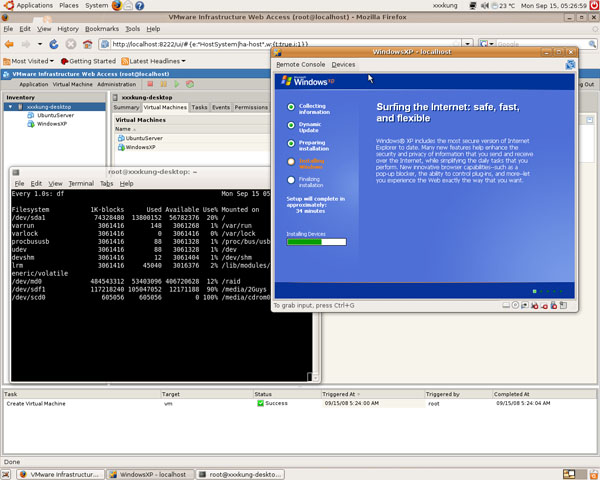Open the search engine selector dropdown
The image size is (600, 480).
[487, 44]
